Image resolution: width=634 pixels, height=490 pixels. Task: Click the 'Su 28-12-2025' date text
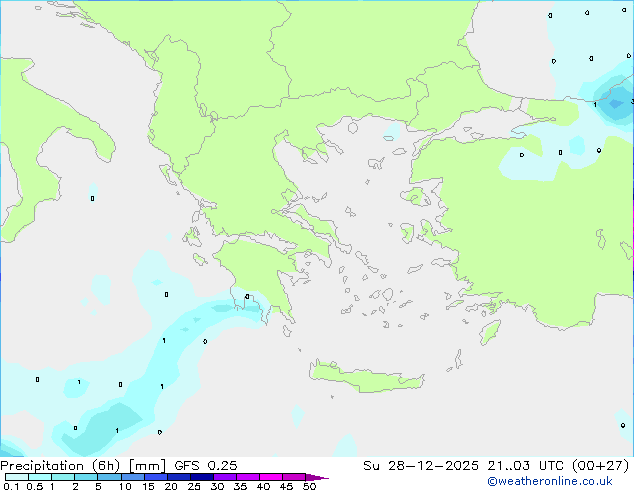pos(421,466)
